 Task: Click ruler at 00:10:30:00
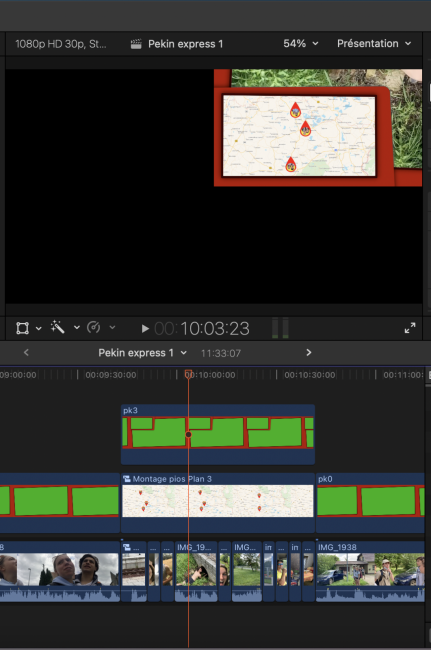[x=310, y=375]
